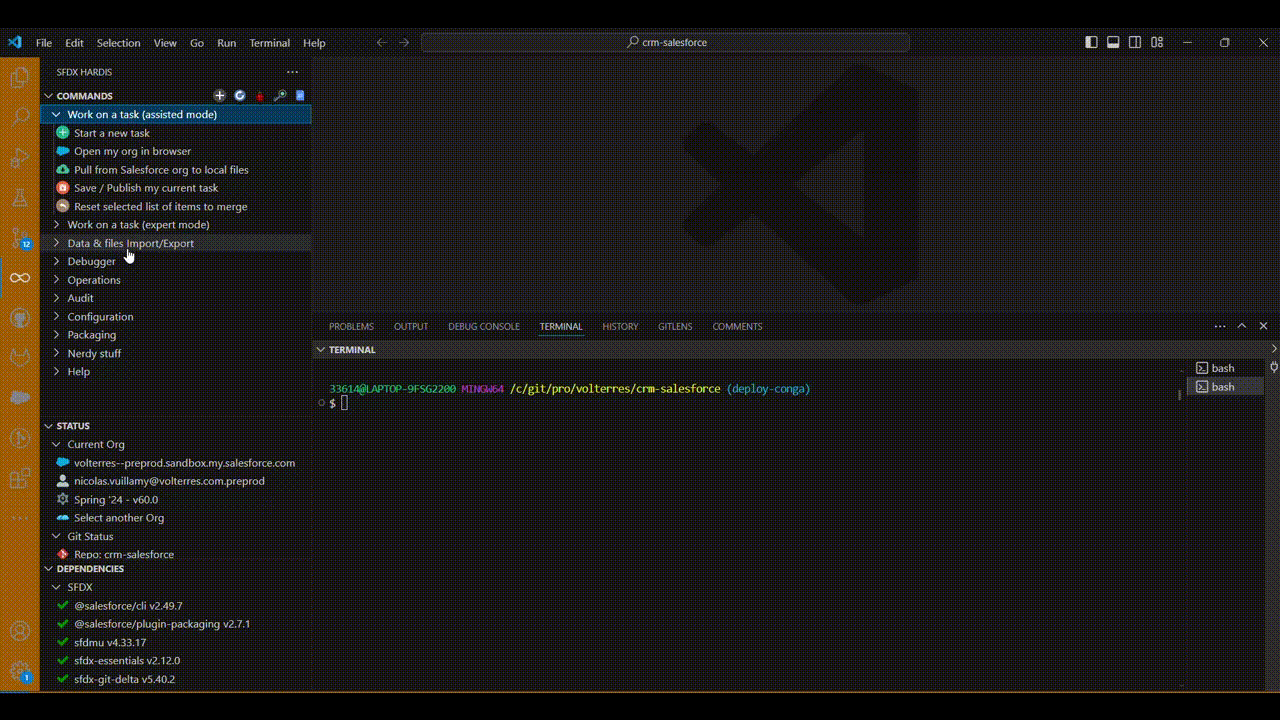1280x720 pixels.
Task: Collapse Work on a task (assisted mode)
Action: tap(176, 114)
